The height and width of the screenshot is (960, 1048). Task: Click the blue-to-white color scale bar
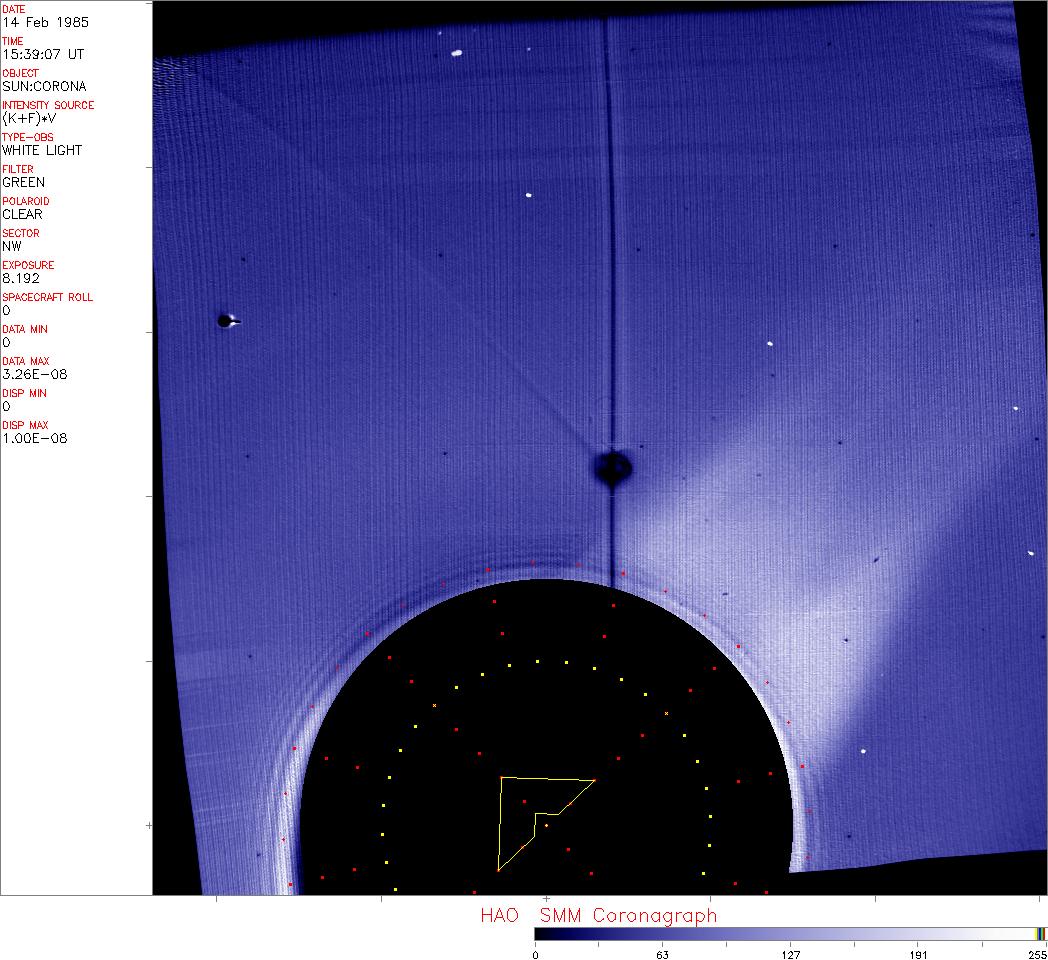[790, 935]
